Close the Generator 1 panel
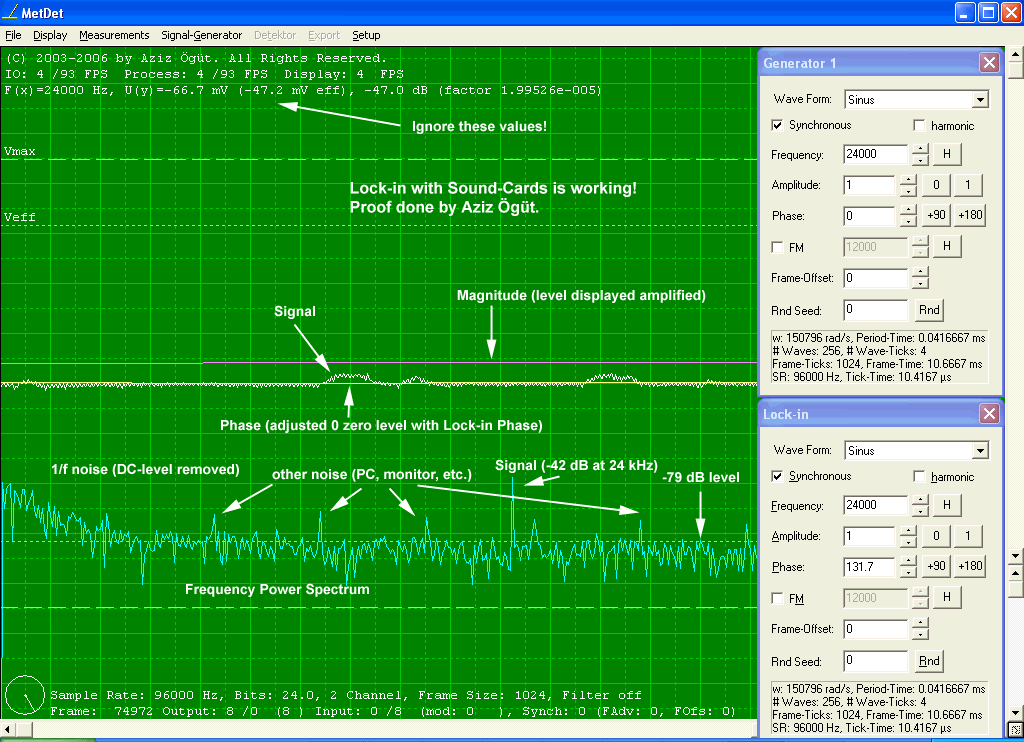 [x=988, y=63]
